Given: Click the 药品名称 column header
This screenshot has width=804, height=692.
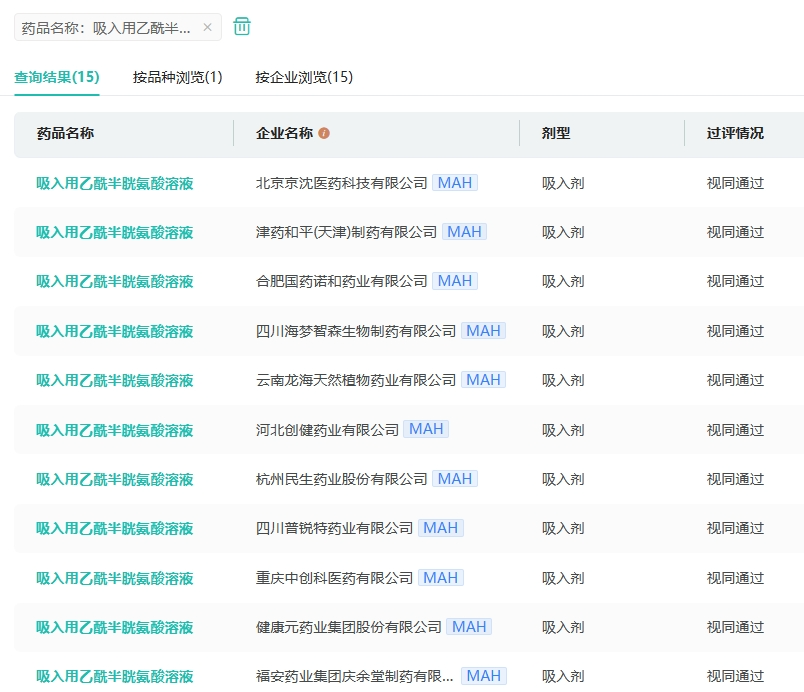Looking at the screenshot, I should [65, 133].
